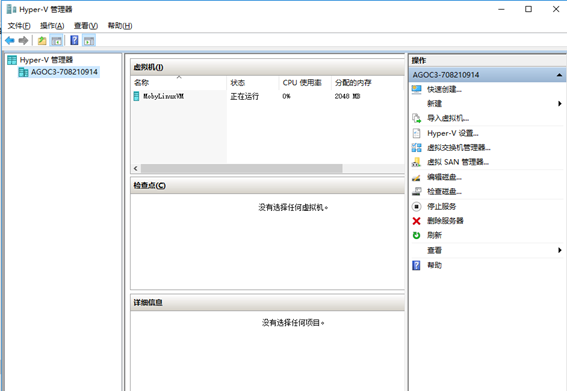The height and width of the screenshot is (391, 567).
Task: Click the blue Help toolbar icon
Action: pos(74,40)
